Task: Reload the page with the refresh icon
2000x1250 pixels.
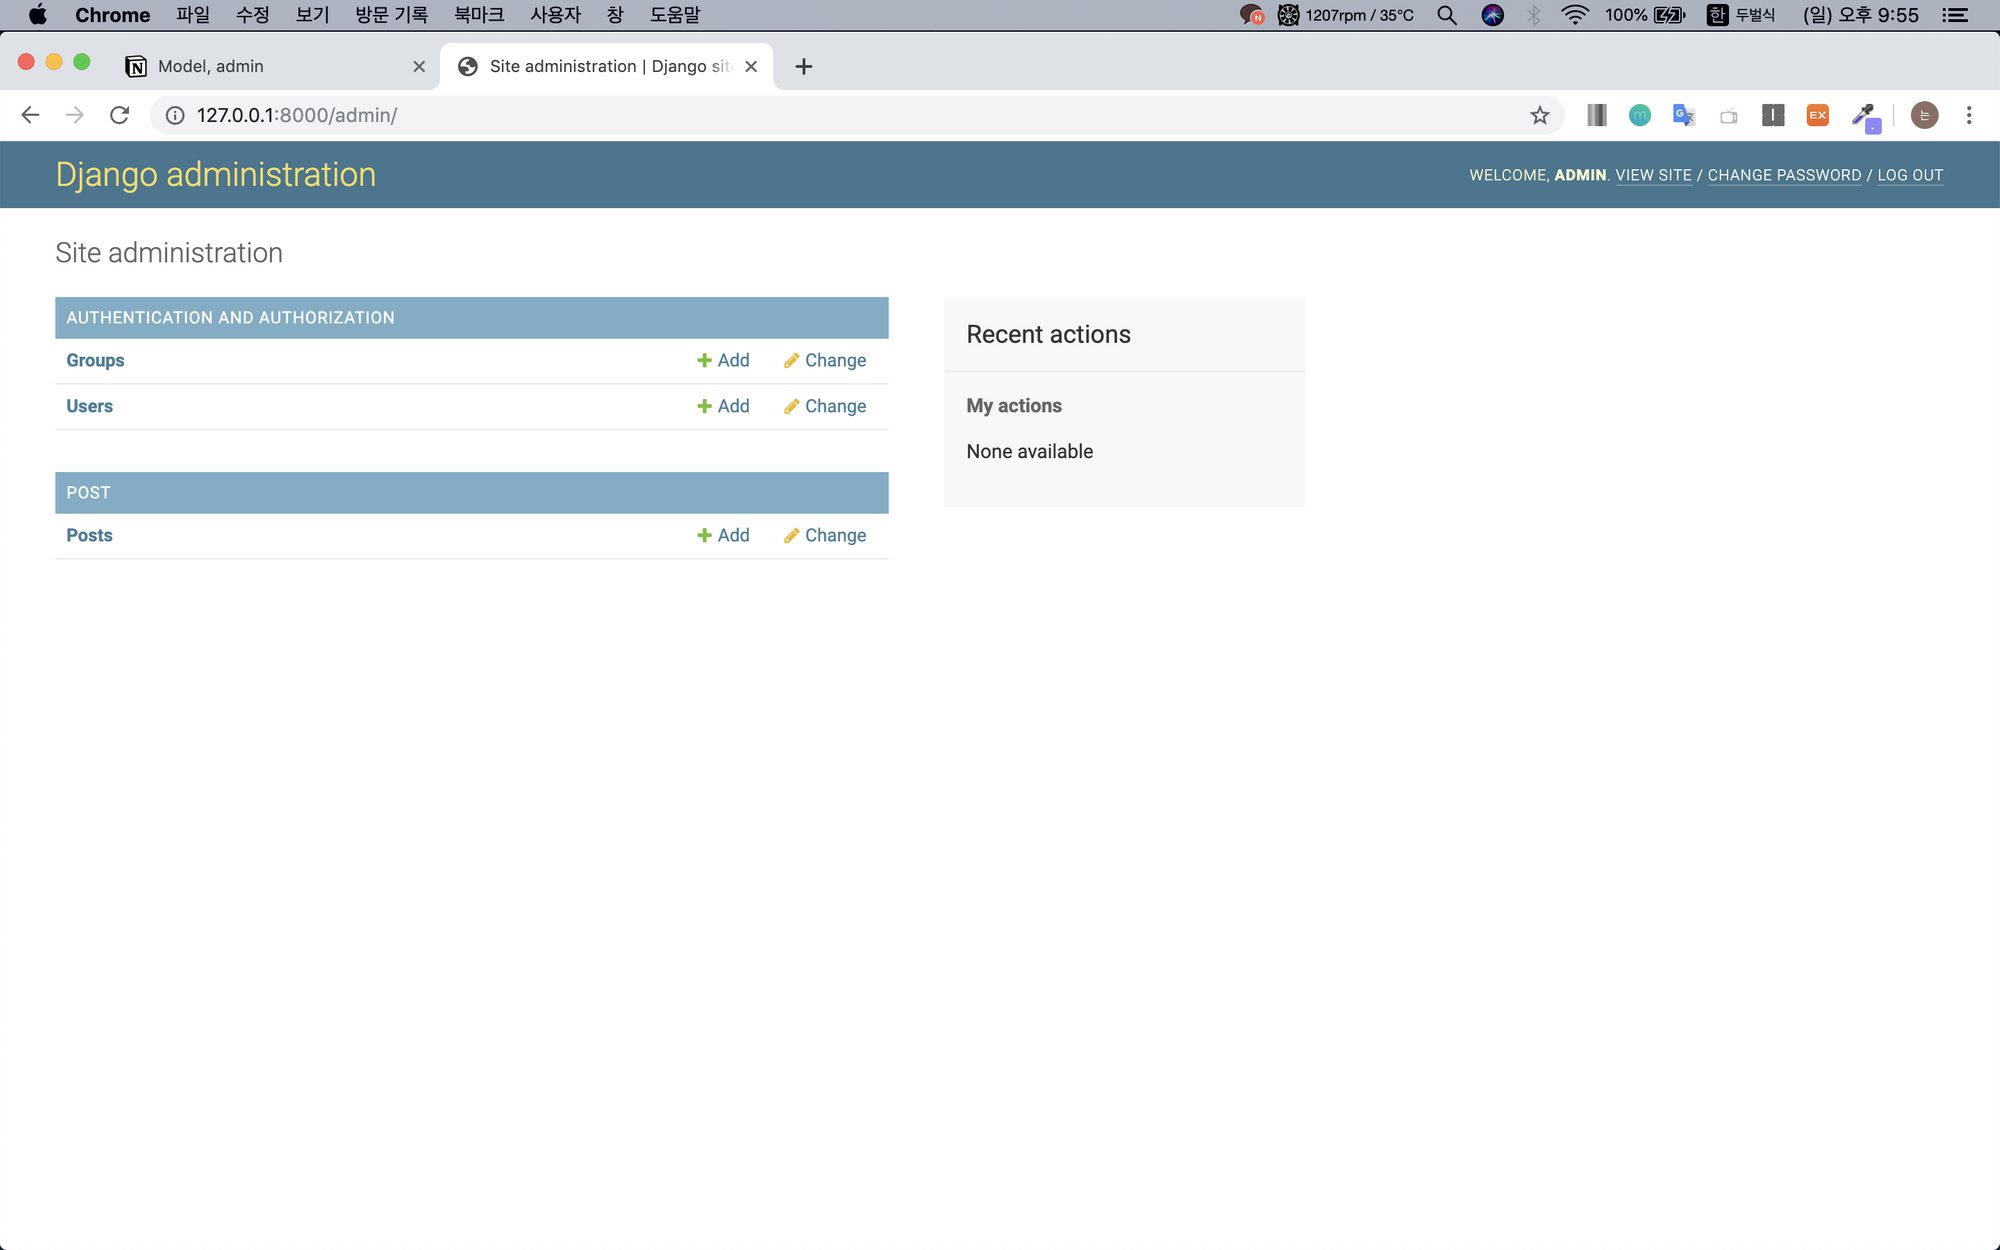Action: tap(120, 115)
